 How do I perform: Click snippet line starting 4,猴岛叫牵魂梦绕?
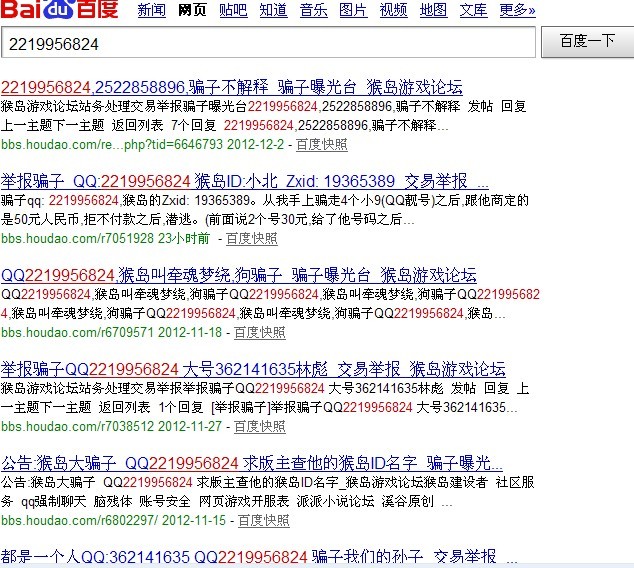click(x=253, y=313)
